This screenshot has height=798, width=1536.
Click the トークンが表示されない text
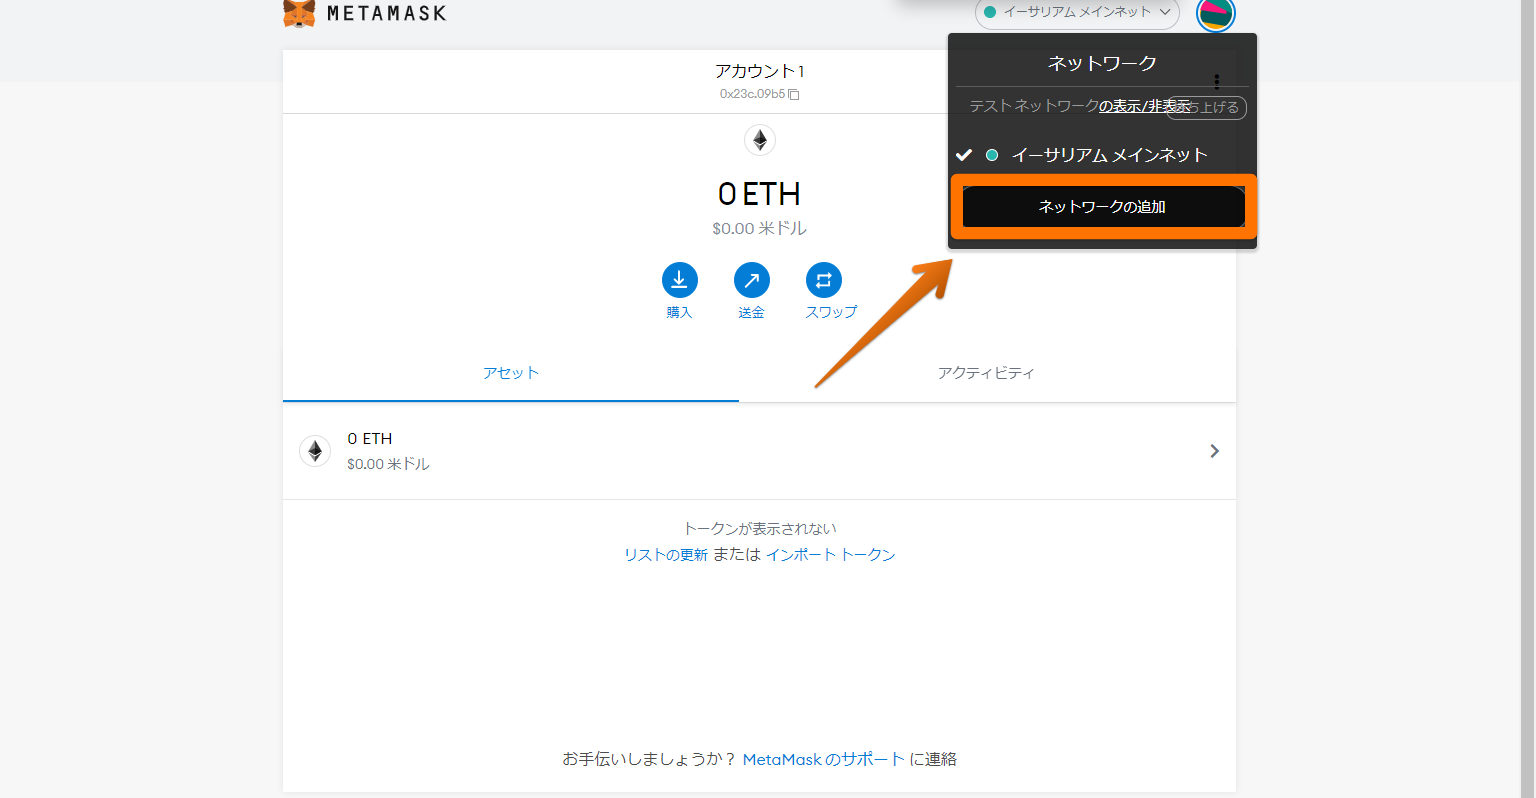[760, 529]
